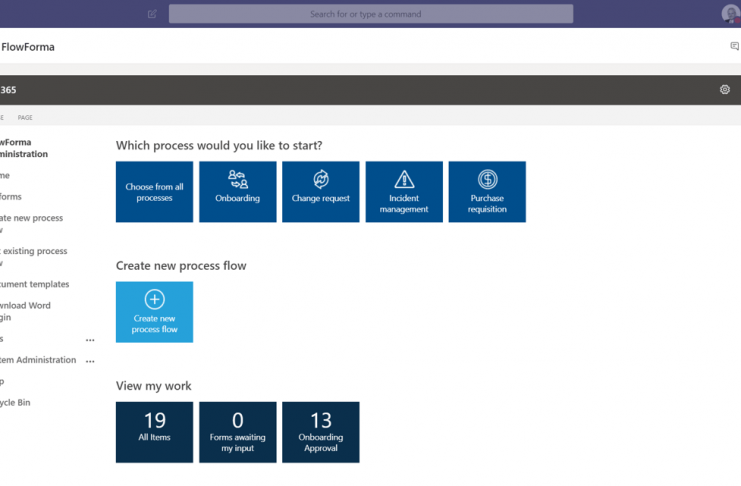Click the Onboarding process tile icon
Screen dimensions: 741x486
point(237,179)
